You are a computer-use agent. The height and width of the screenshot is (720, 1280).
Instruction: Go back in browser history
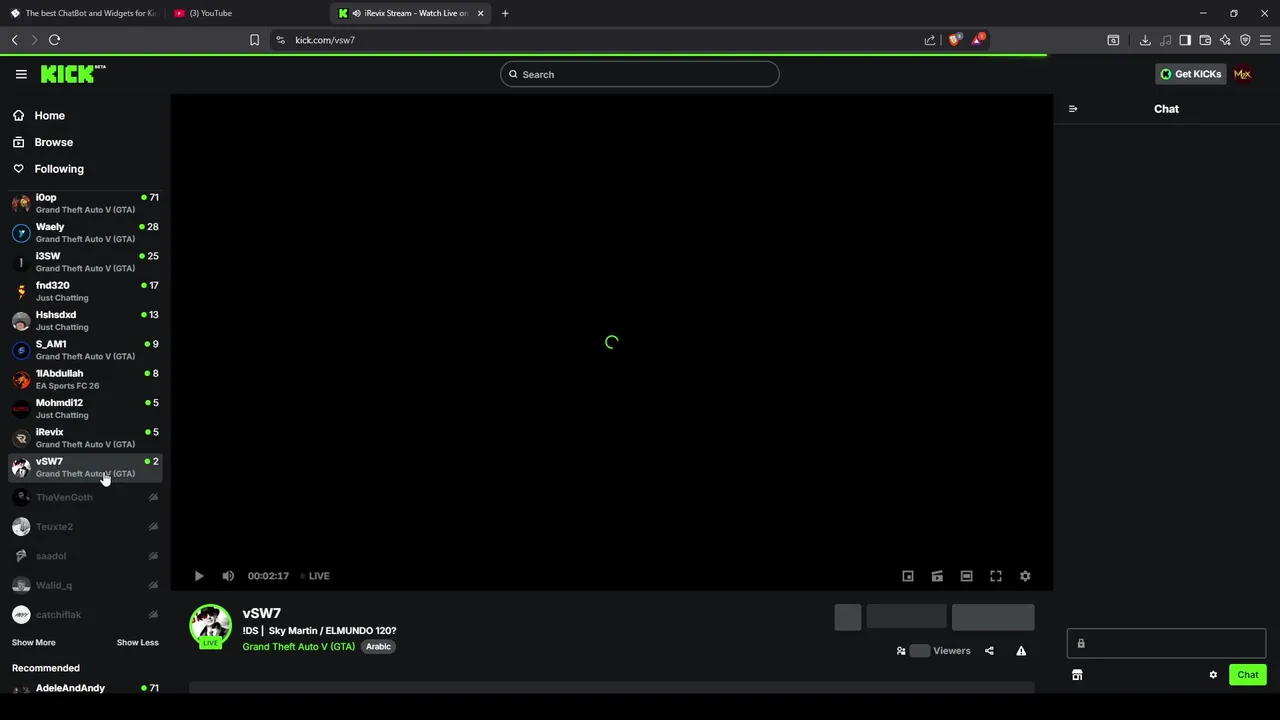click(15, 40)
